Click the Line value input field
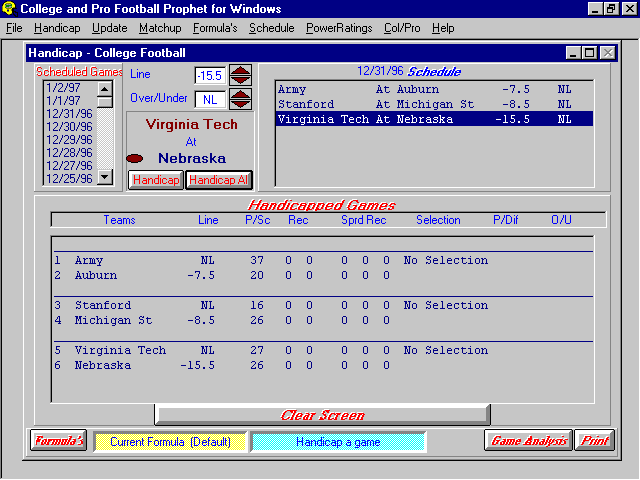The width and height of the screenshot is (640, 480). point(209,75)
